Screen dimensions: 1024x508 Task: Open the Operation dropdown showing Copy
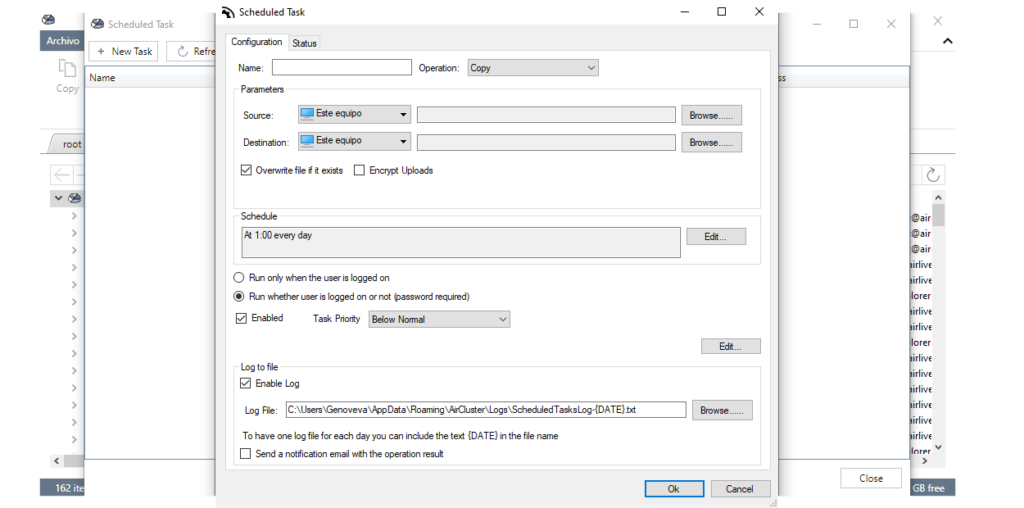(x=532, y=68)
